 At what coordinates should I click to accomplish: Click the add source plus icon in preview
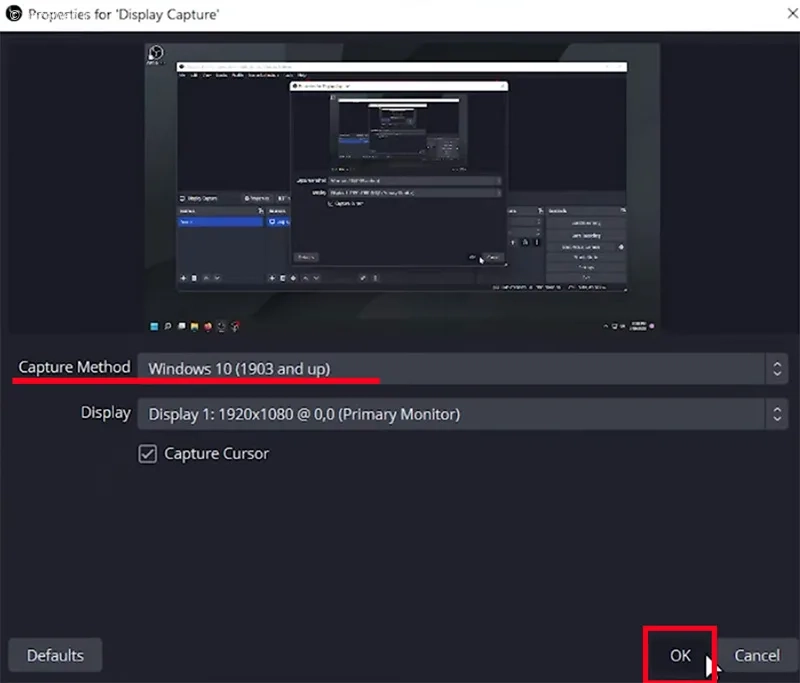tap(271, 277)
